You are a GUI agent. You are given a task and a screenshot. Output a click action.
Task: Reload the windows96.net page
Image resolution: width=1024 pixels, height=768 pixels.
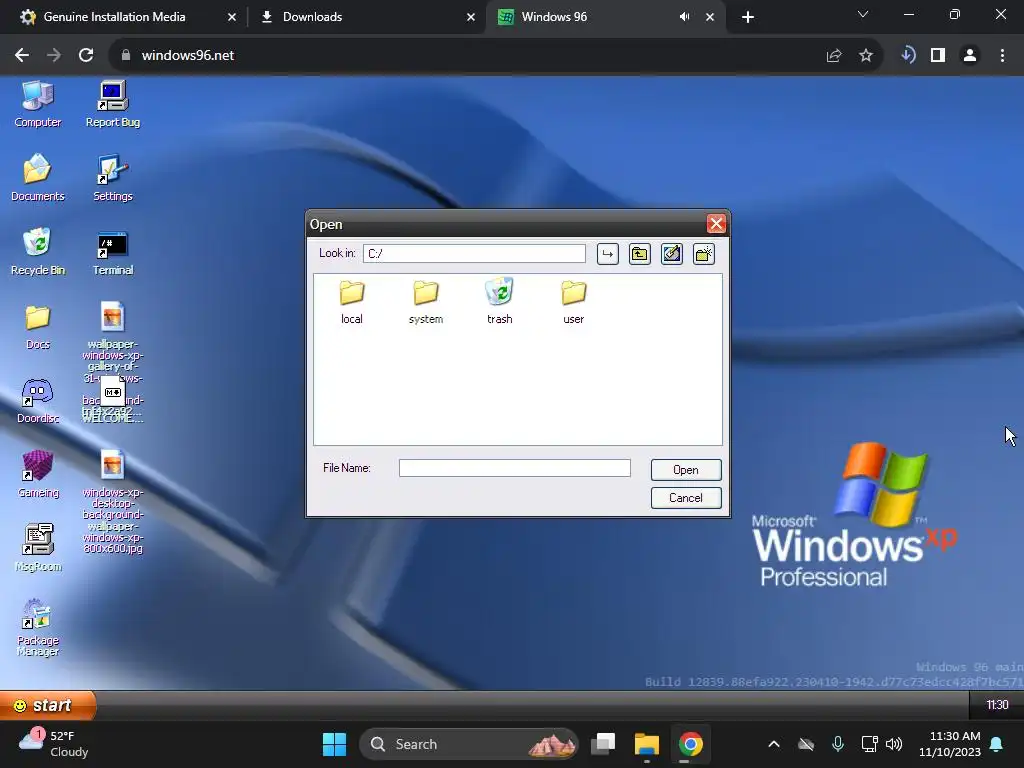[x=86, y=56]
